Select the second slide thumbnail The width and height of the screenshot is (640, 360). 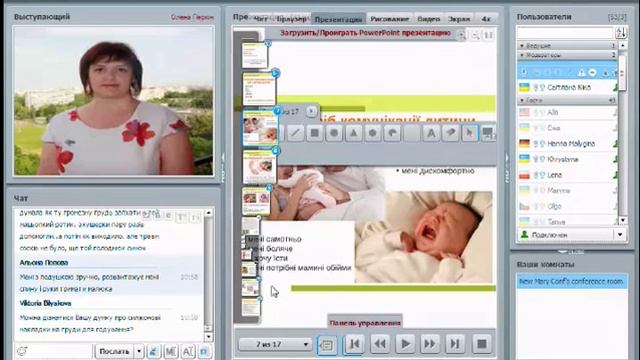tap(259, 89)
